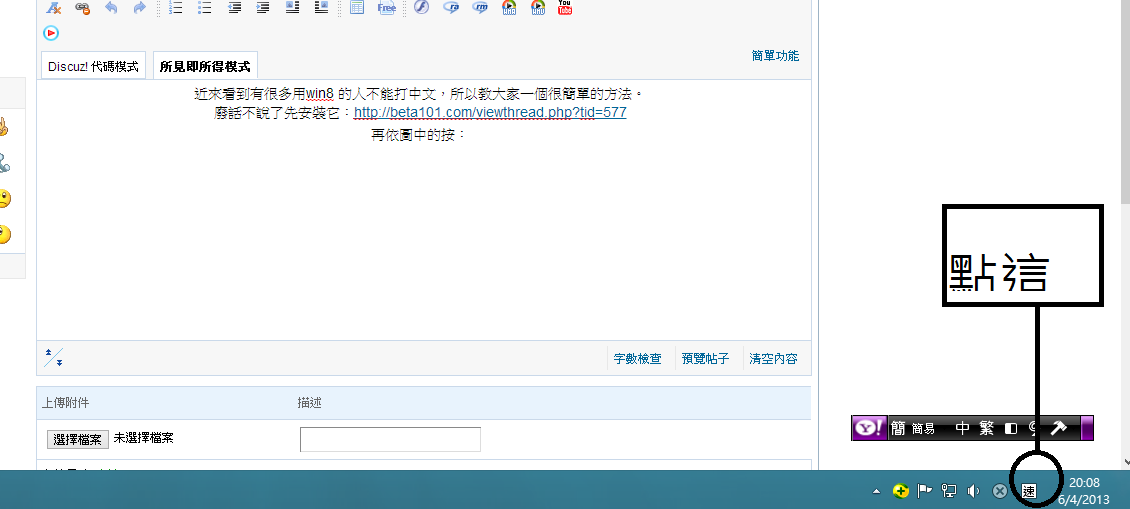Open network tray icon
The image size is (1130, 509).
pos(949,492)
